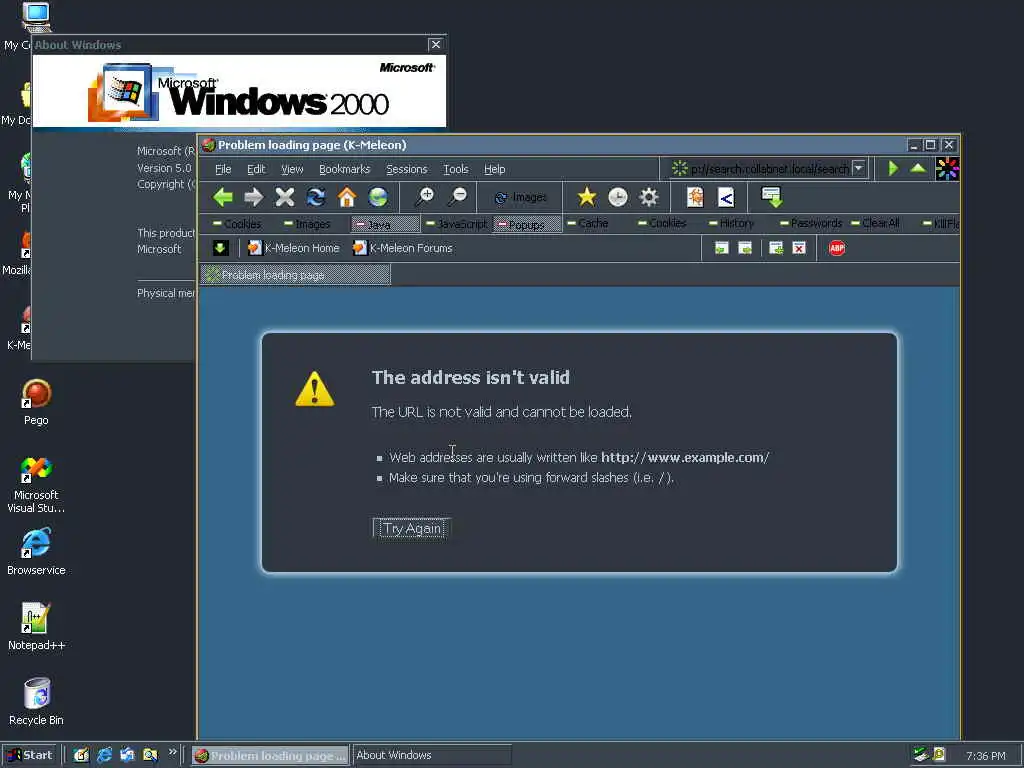Zoom in with the magnifier plus icon
Screen dimensions: 1024x768
tap(425, 197)
